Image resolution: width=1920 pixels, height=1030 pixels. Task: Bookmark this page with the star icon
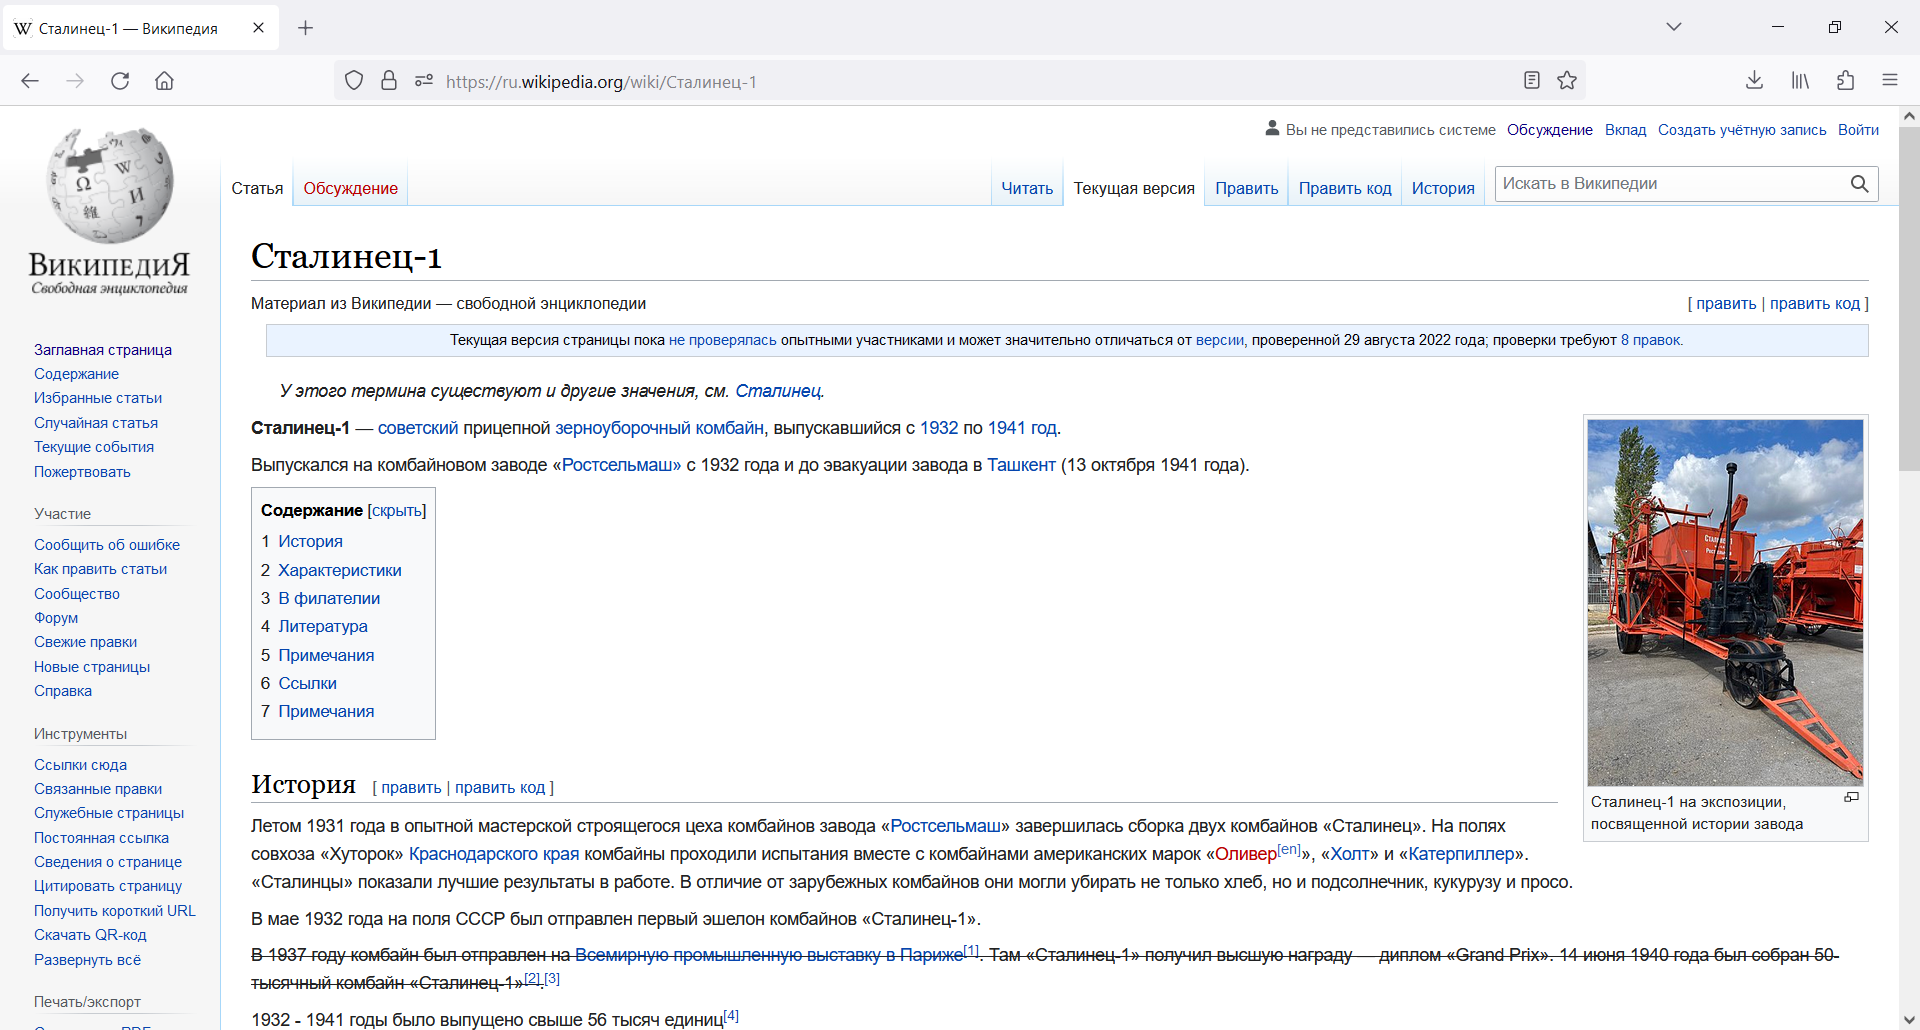click(1567, 81)
